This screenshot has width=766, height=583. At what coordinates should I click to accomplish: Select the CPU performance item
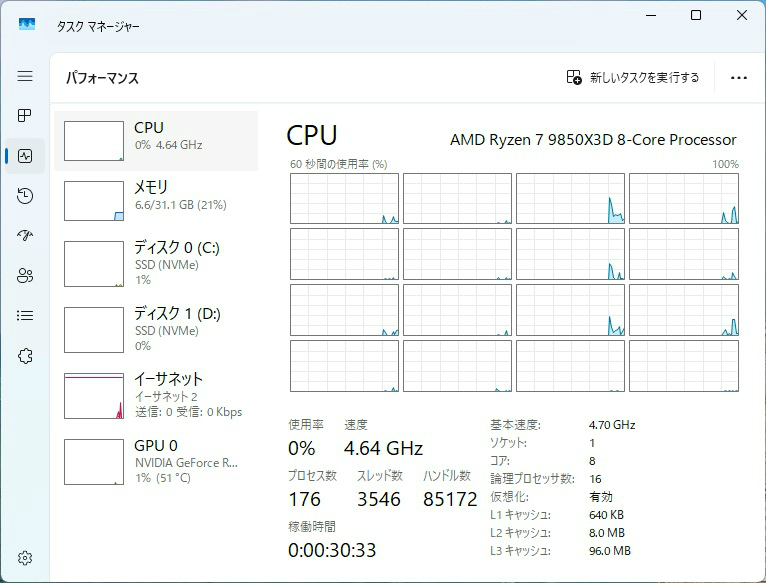coord(156,141)
